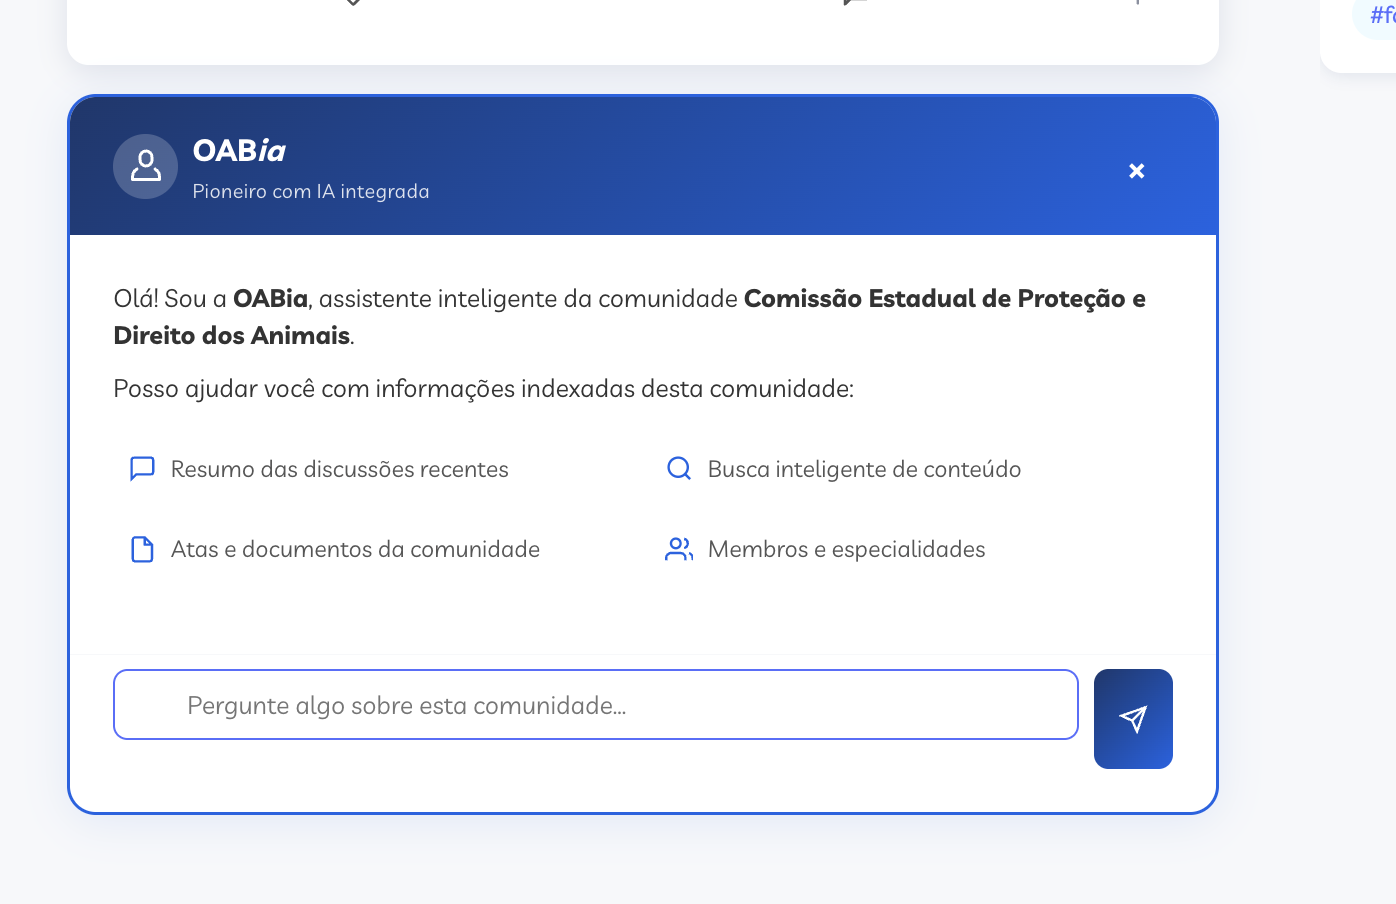Click the bold community name 'Comissão Estadual de Proteção'
Screen dimensions: 1396x904
(934, 299)
